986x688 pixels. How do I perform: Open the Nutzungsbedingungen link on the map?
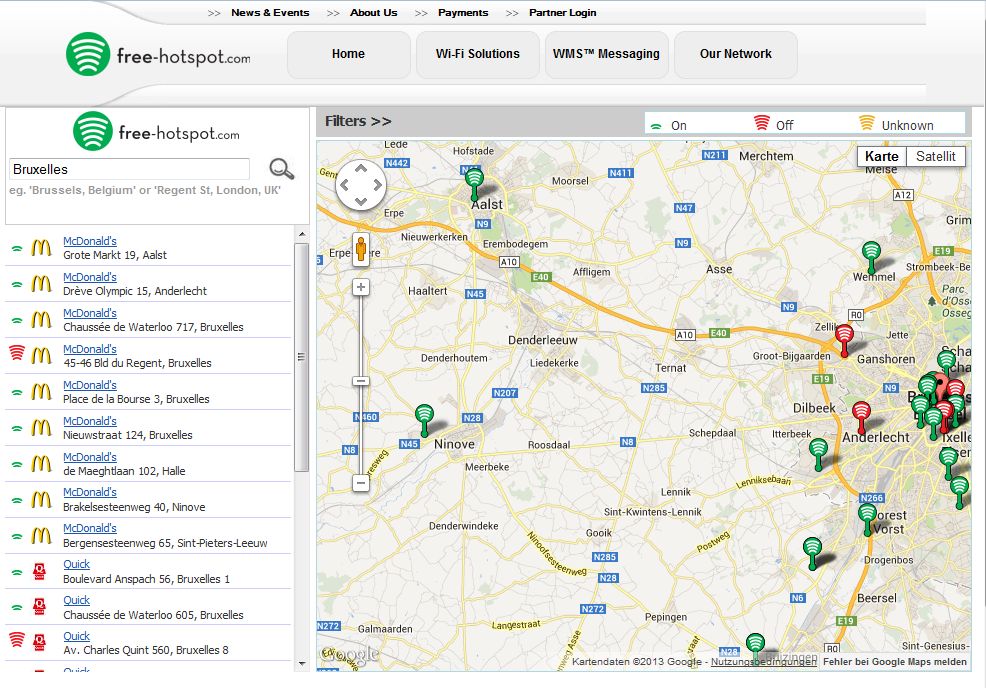pyautogui.click(x=763, y=662)
